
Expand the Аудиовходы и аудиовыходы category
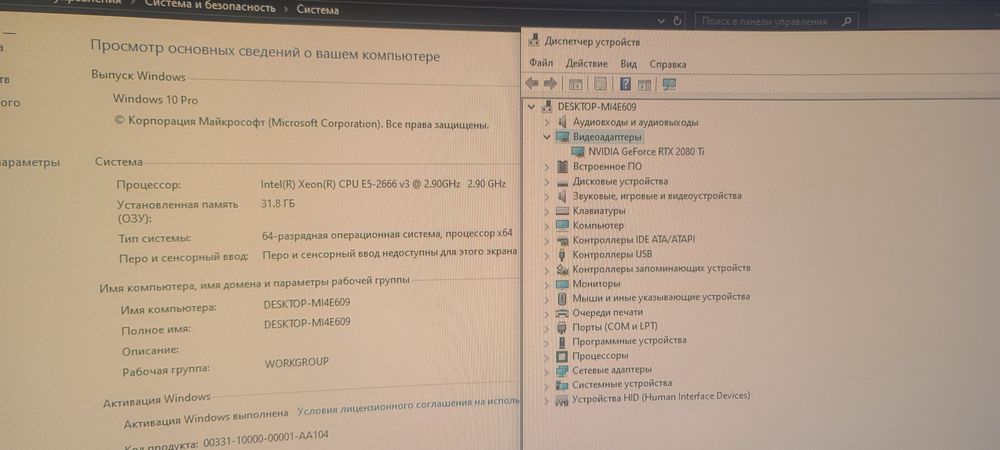tap(547, 122)
